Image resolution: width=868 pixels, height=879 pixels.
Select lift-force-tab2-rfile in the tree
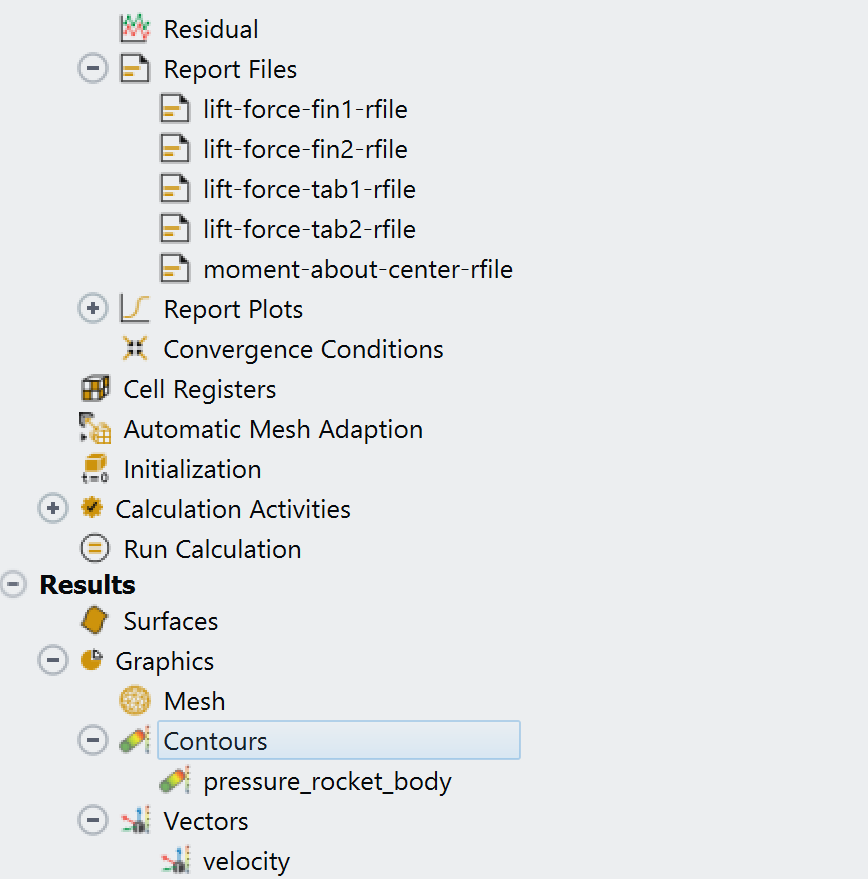[309, 229]
